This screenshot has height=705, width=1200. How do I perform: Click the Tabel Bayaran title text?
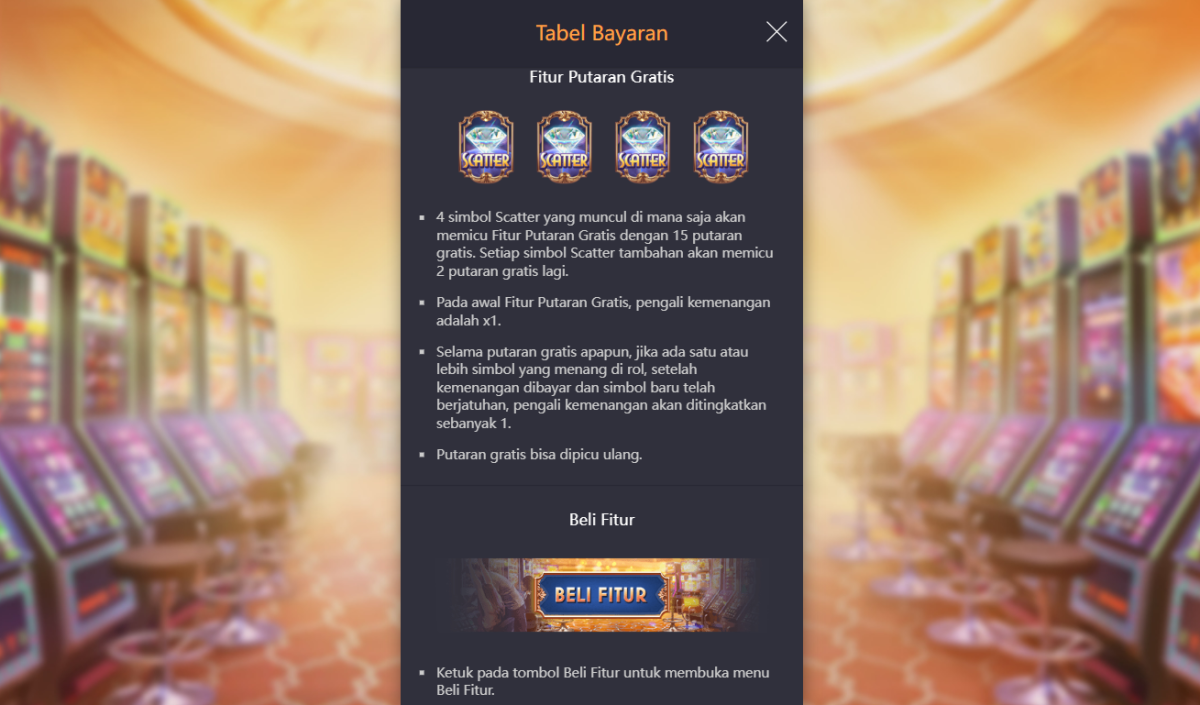pos(602,33)
